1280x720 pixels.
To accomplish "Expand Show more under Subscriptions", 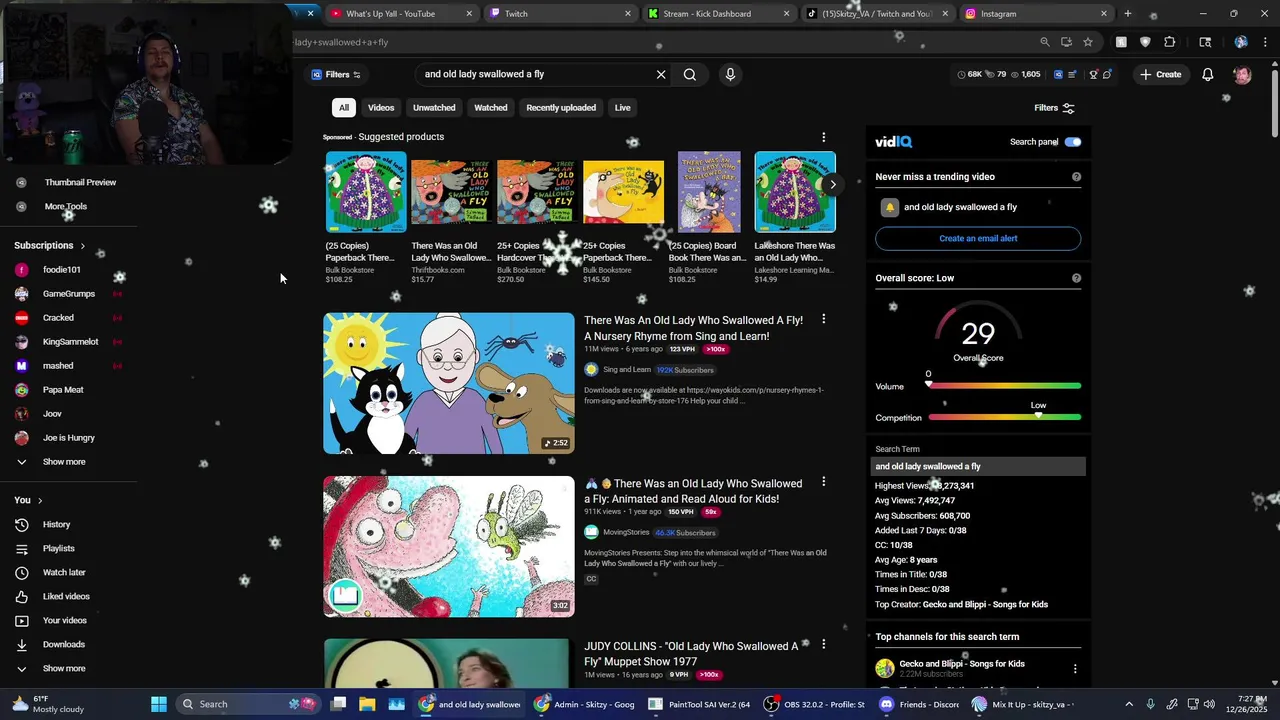I will (x=64, y=462).
